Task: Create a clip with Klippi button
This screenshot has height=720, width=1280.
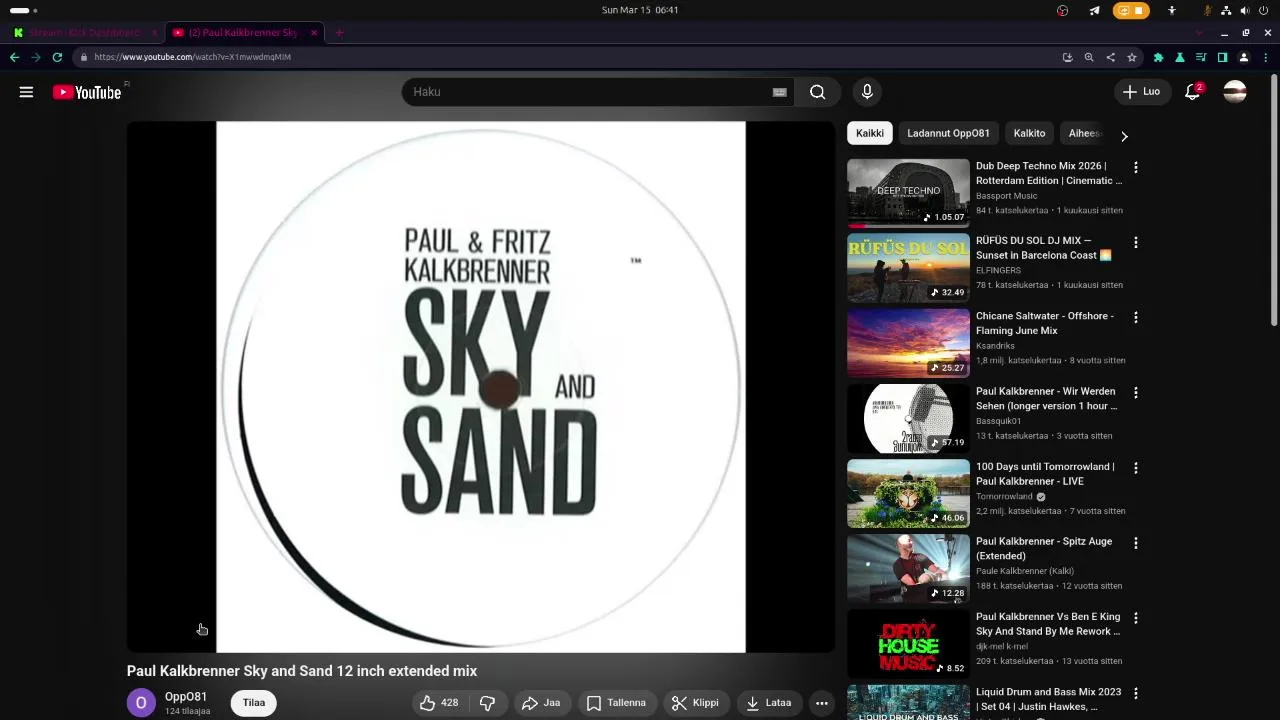Action: tap(696, 703)
